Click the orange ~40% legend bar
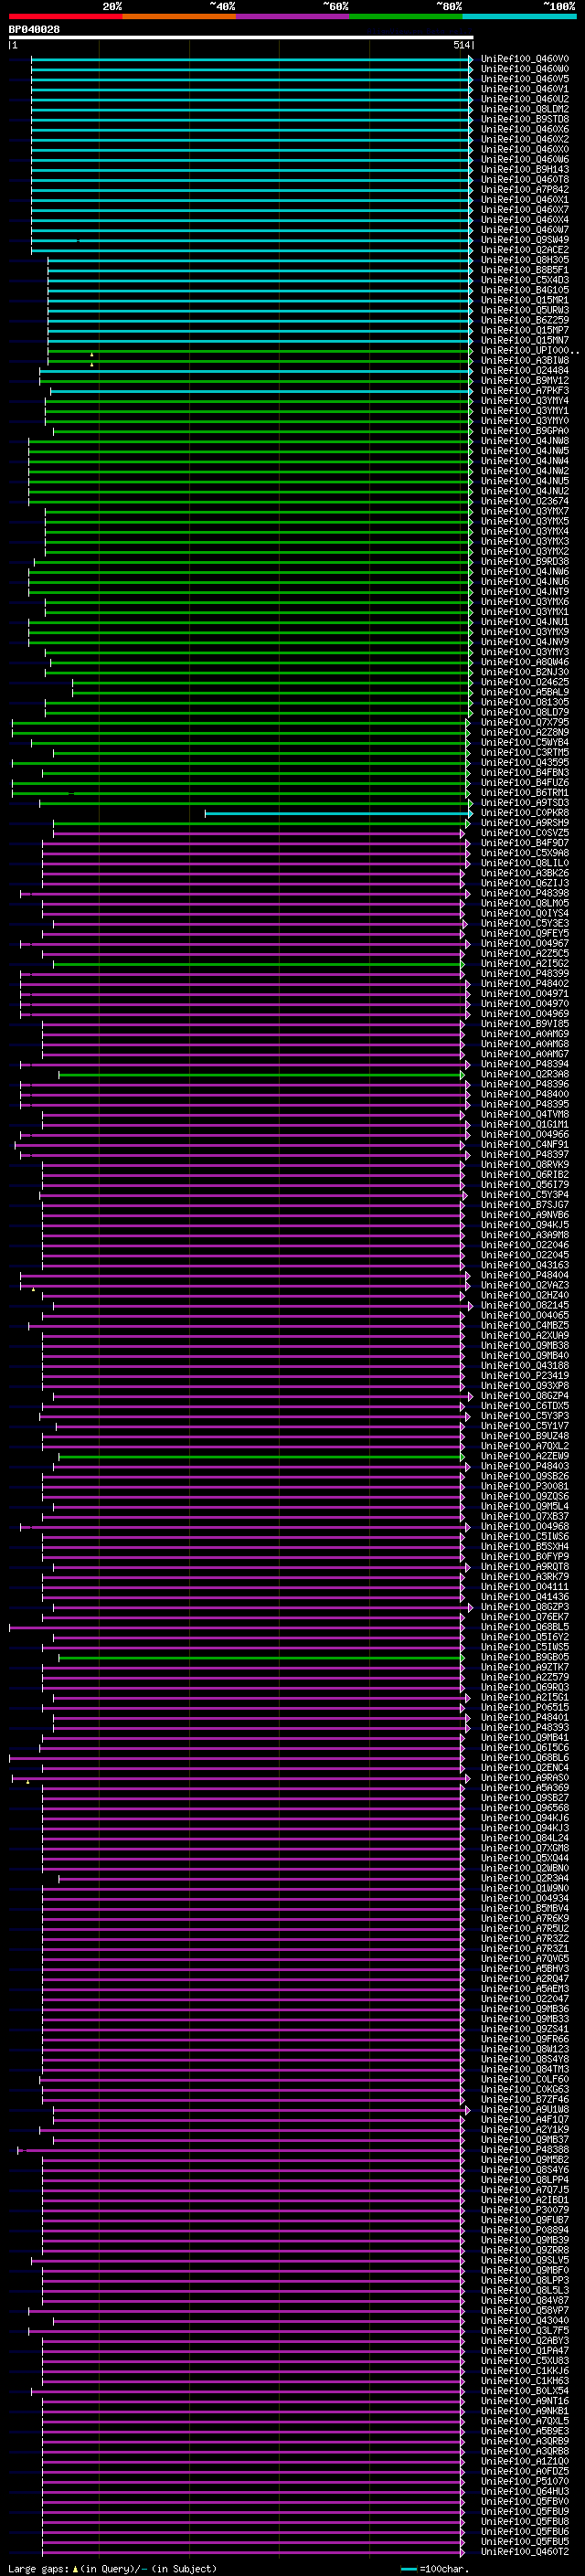 coord(179,17)
